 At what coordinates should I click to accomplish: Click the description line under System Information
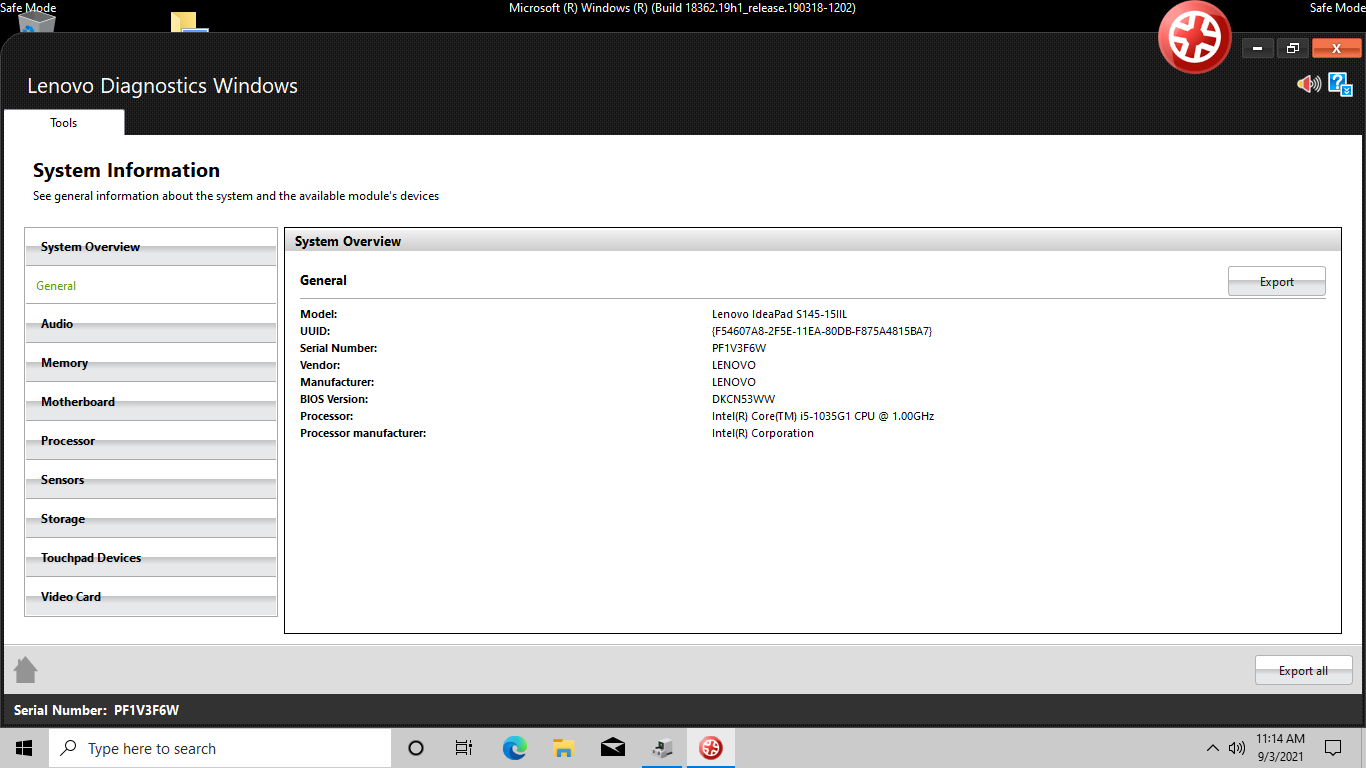click(236, 196)
